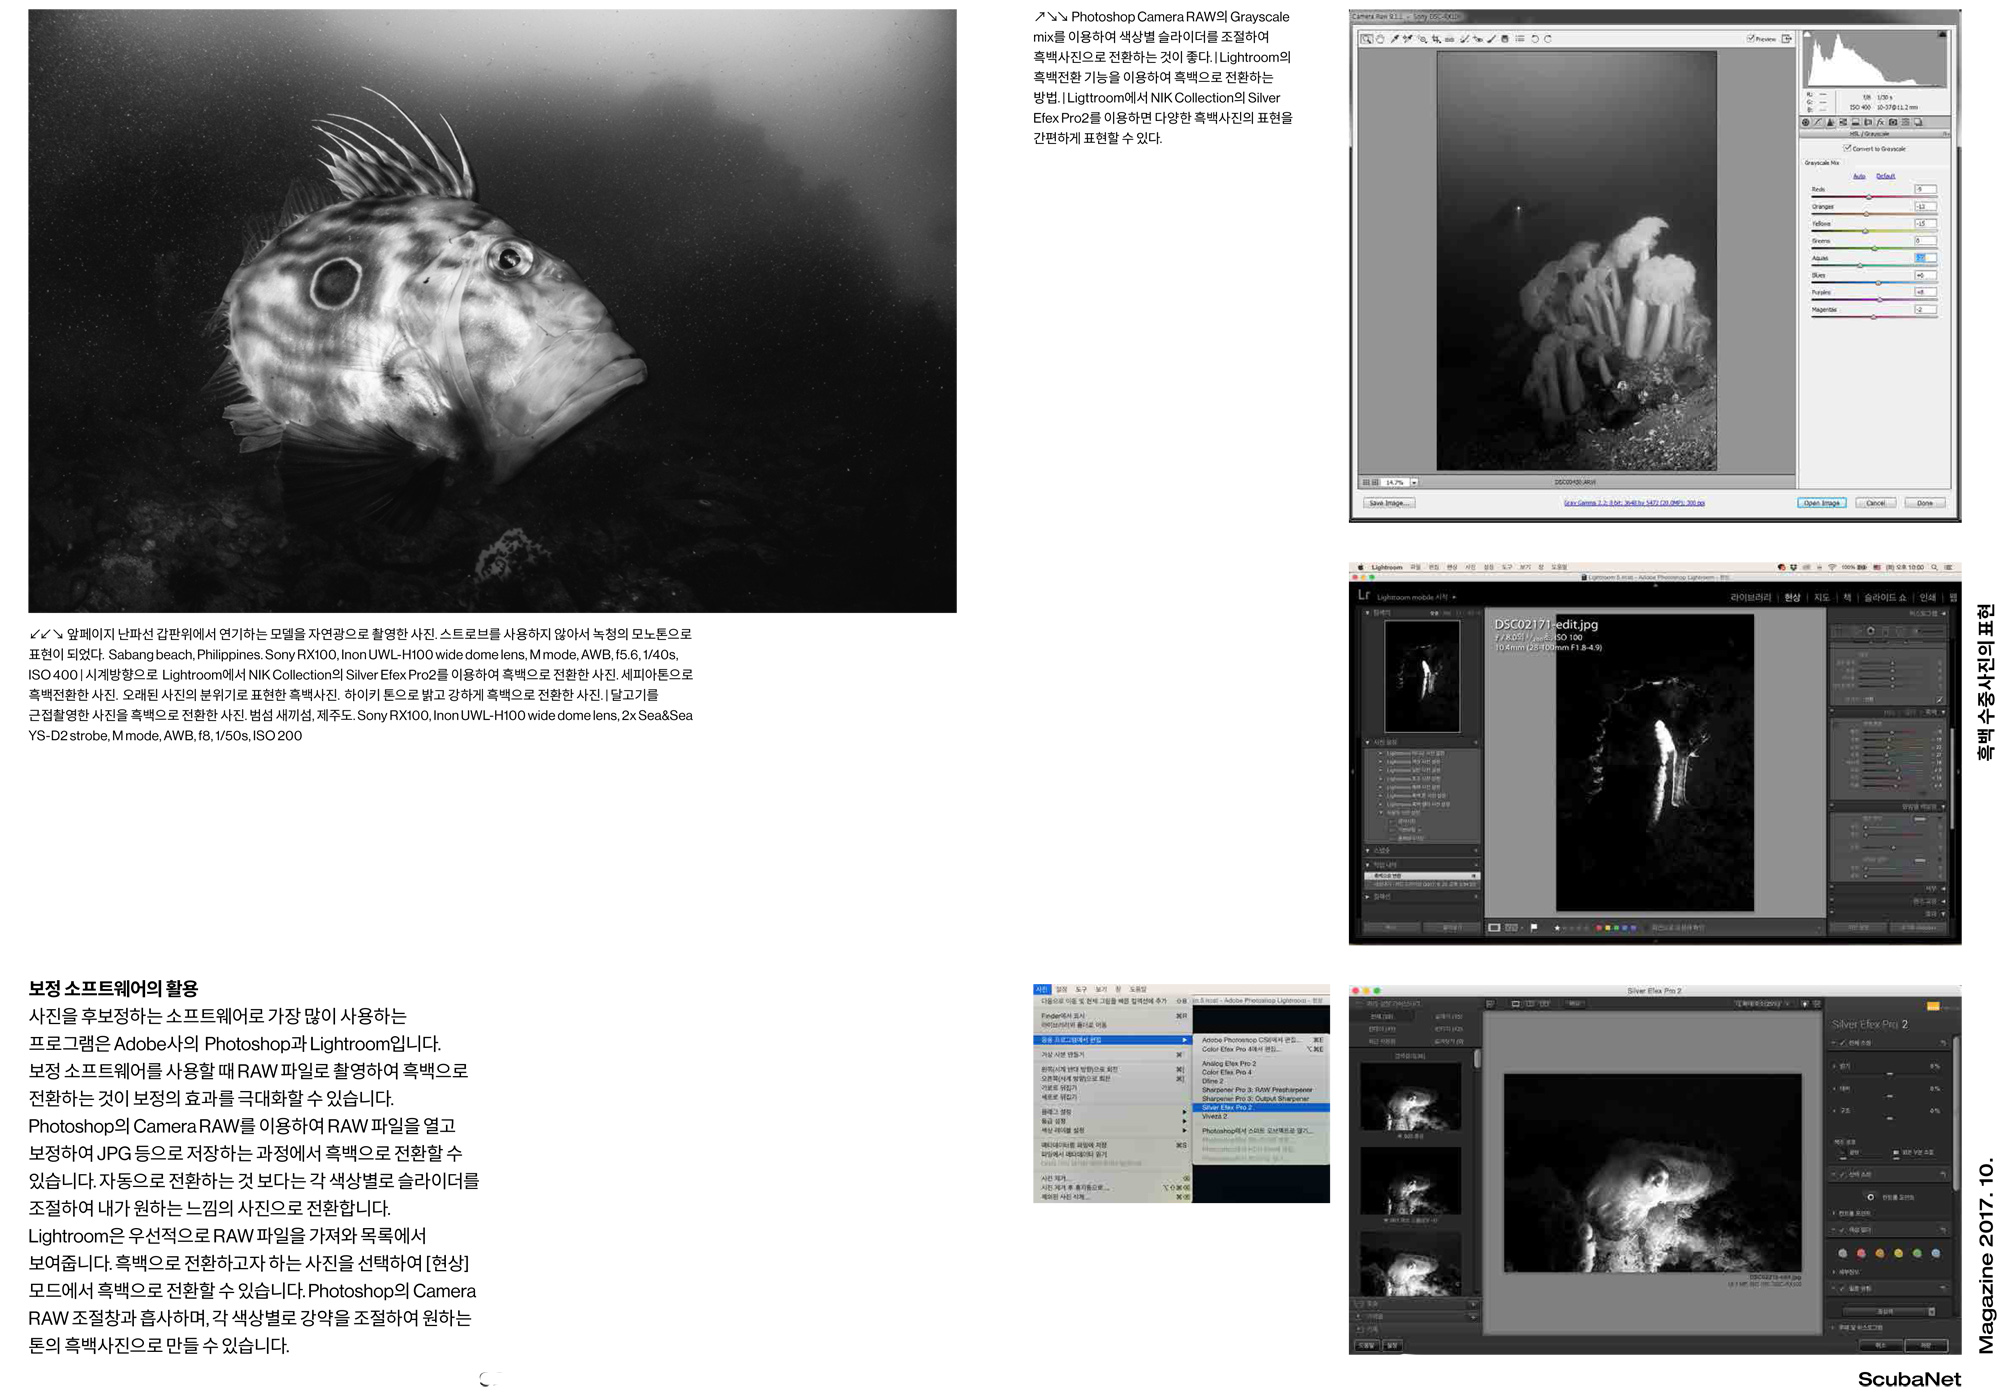Select the red color label in Lightroom
Screen dimensions: 2000x1393
pos(1598,928)
